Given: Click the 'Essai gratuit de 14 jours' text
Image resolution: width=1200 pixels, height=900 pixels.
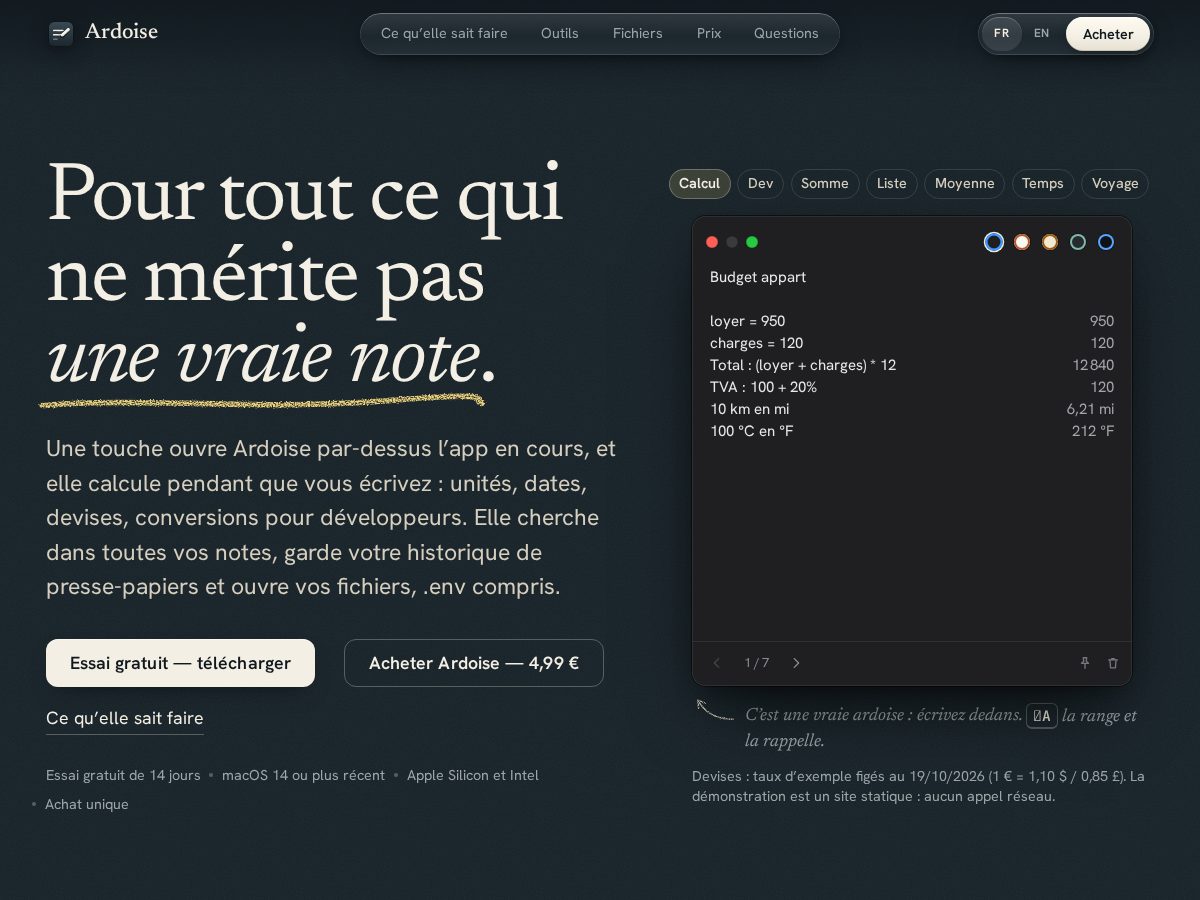Looking at the screenshot, I should 123,775.
